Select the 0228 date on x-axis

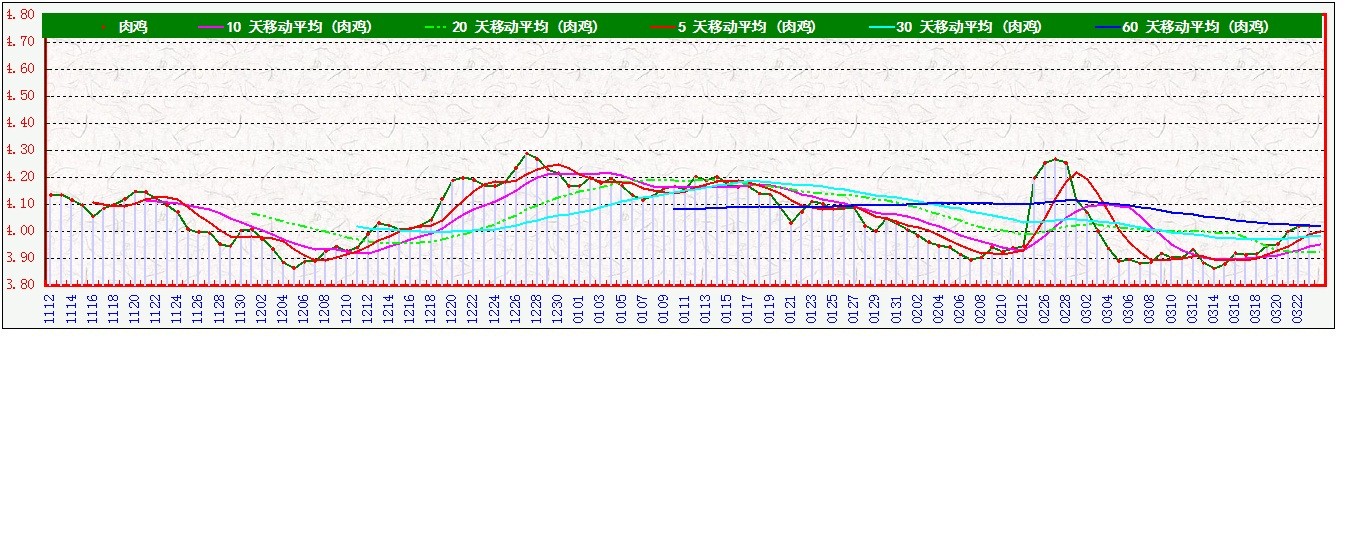tap(1063, 306)
